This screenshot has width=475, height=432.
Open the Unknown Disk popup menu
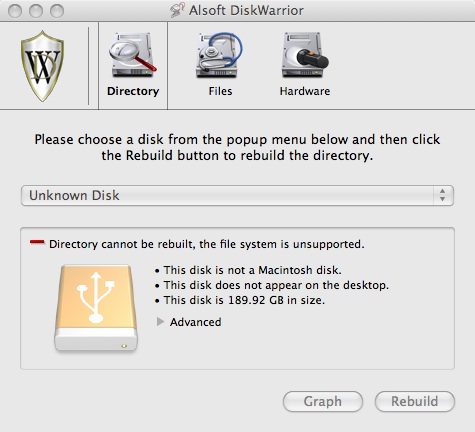point(237,195)
